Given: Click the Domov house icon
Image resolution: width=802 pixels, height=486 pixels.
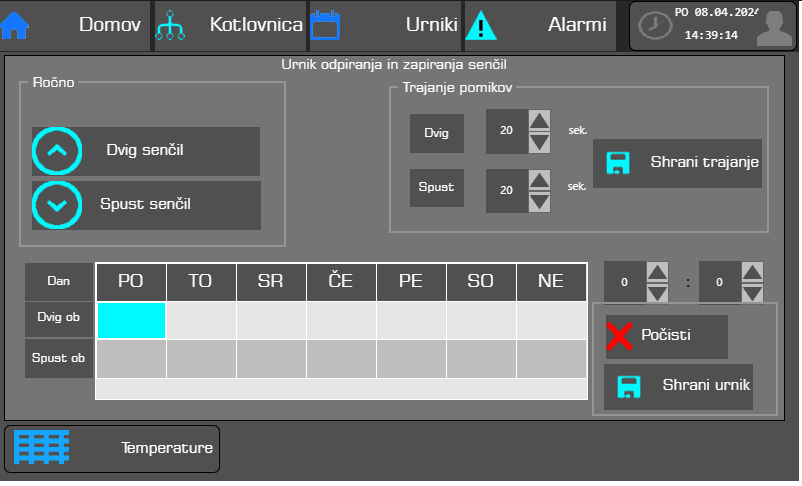Looking at the screenshot, I should [15, 26].
